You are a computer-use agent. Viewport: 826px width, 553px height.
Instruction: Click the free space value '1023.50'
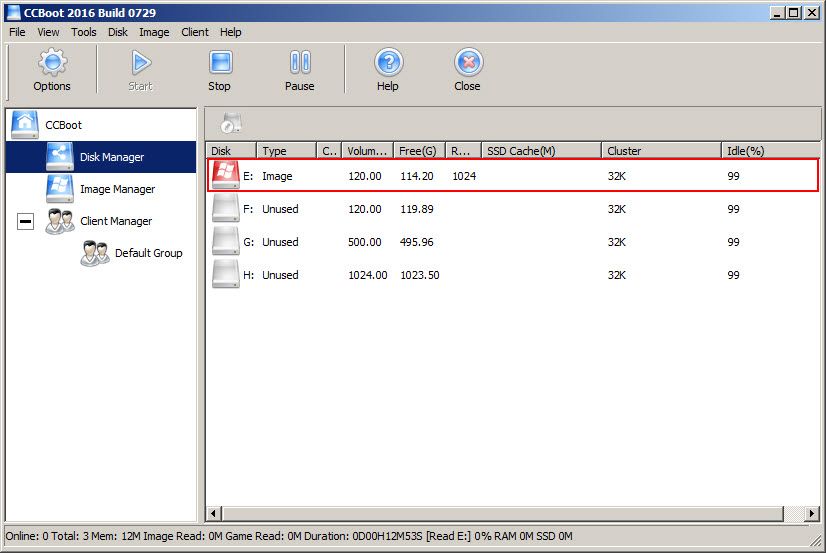(x=420, y=275)
